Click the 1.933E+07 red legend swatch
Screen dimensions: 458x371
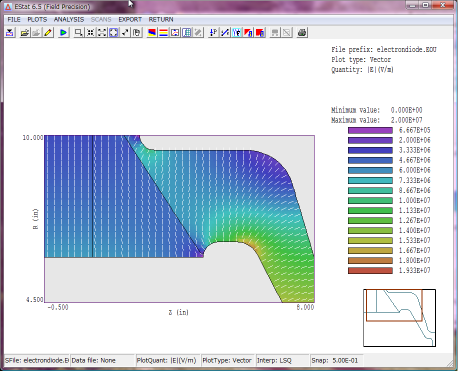point(370,271)
